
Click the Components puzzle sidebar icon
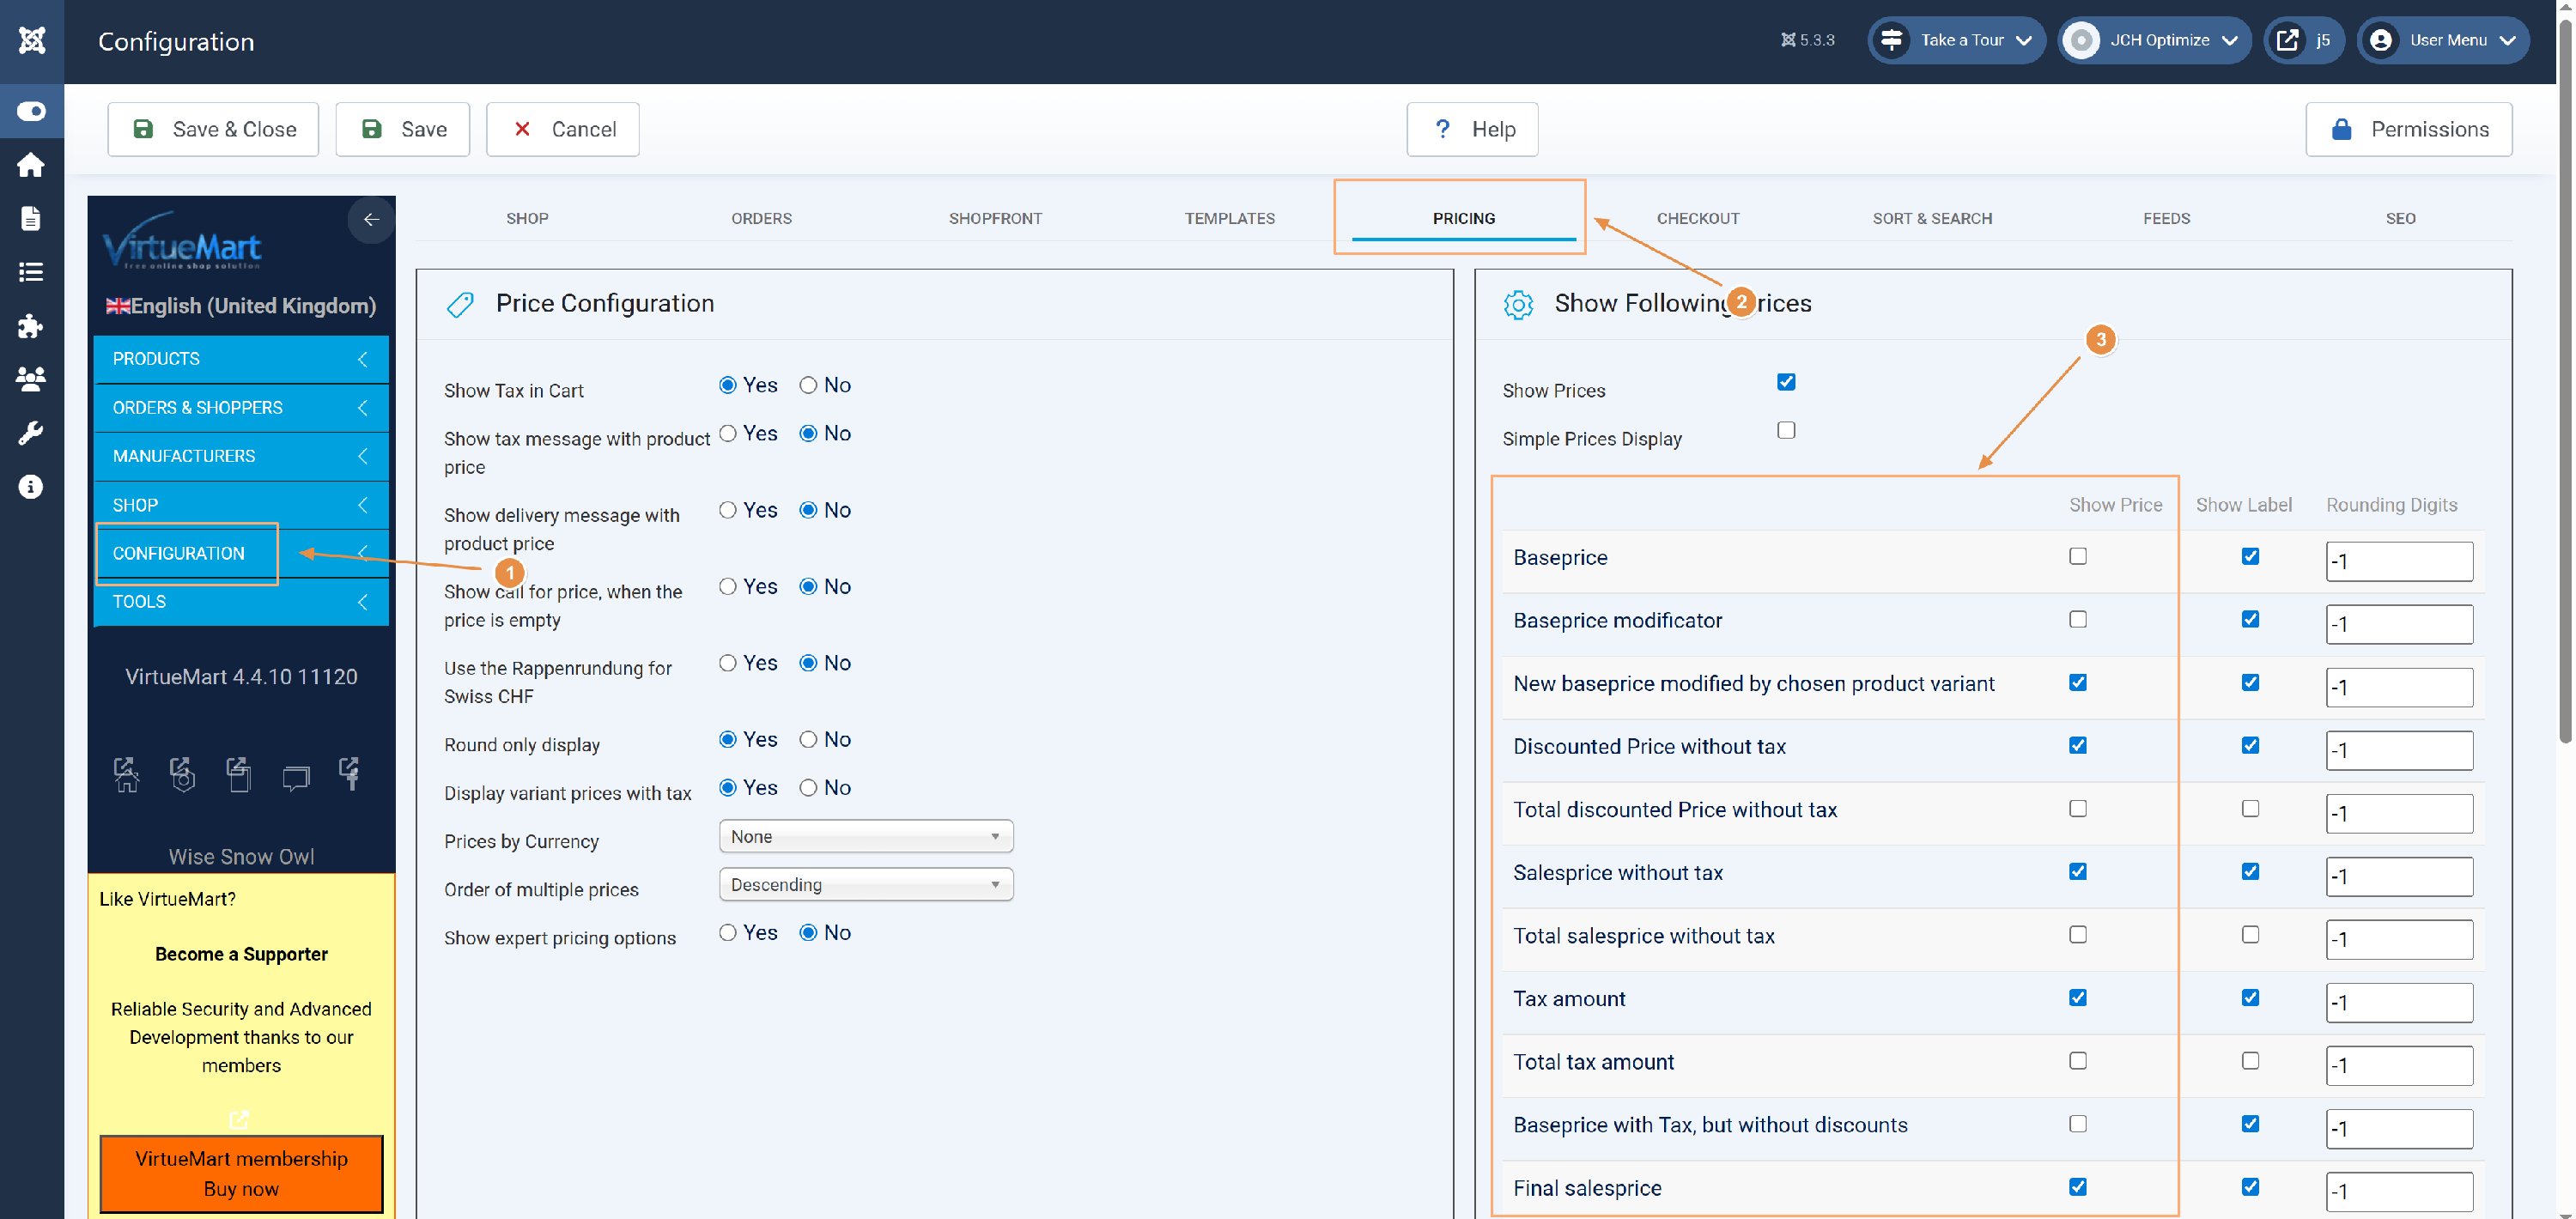pos(31,325)
